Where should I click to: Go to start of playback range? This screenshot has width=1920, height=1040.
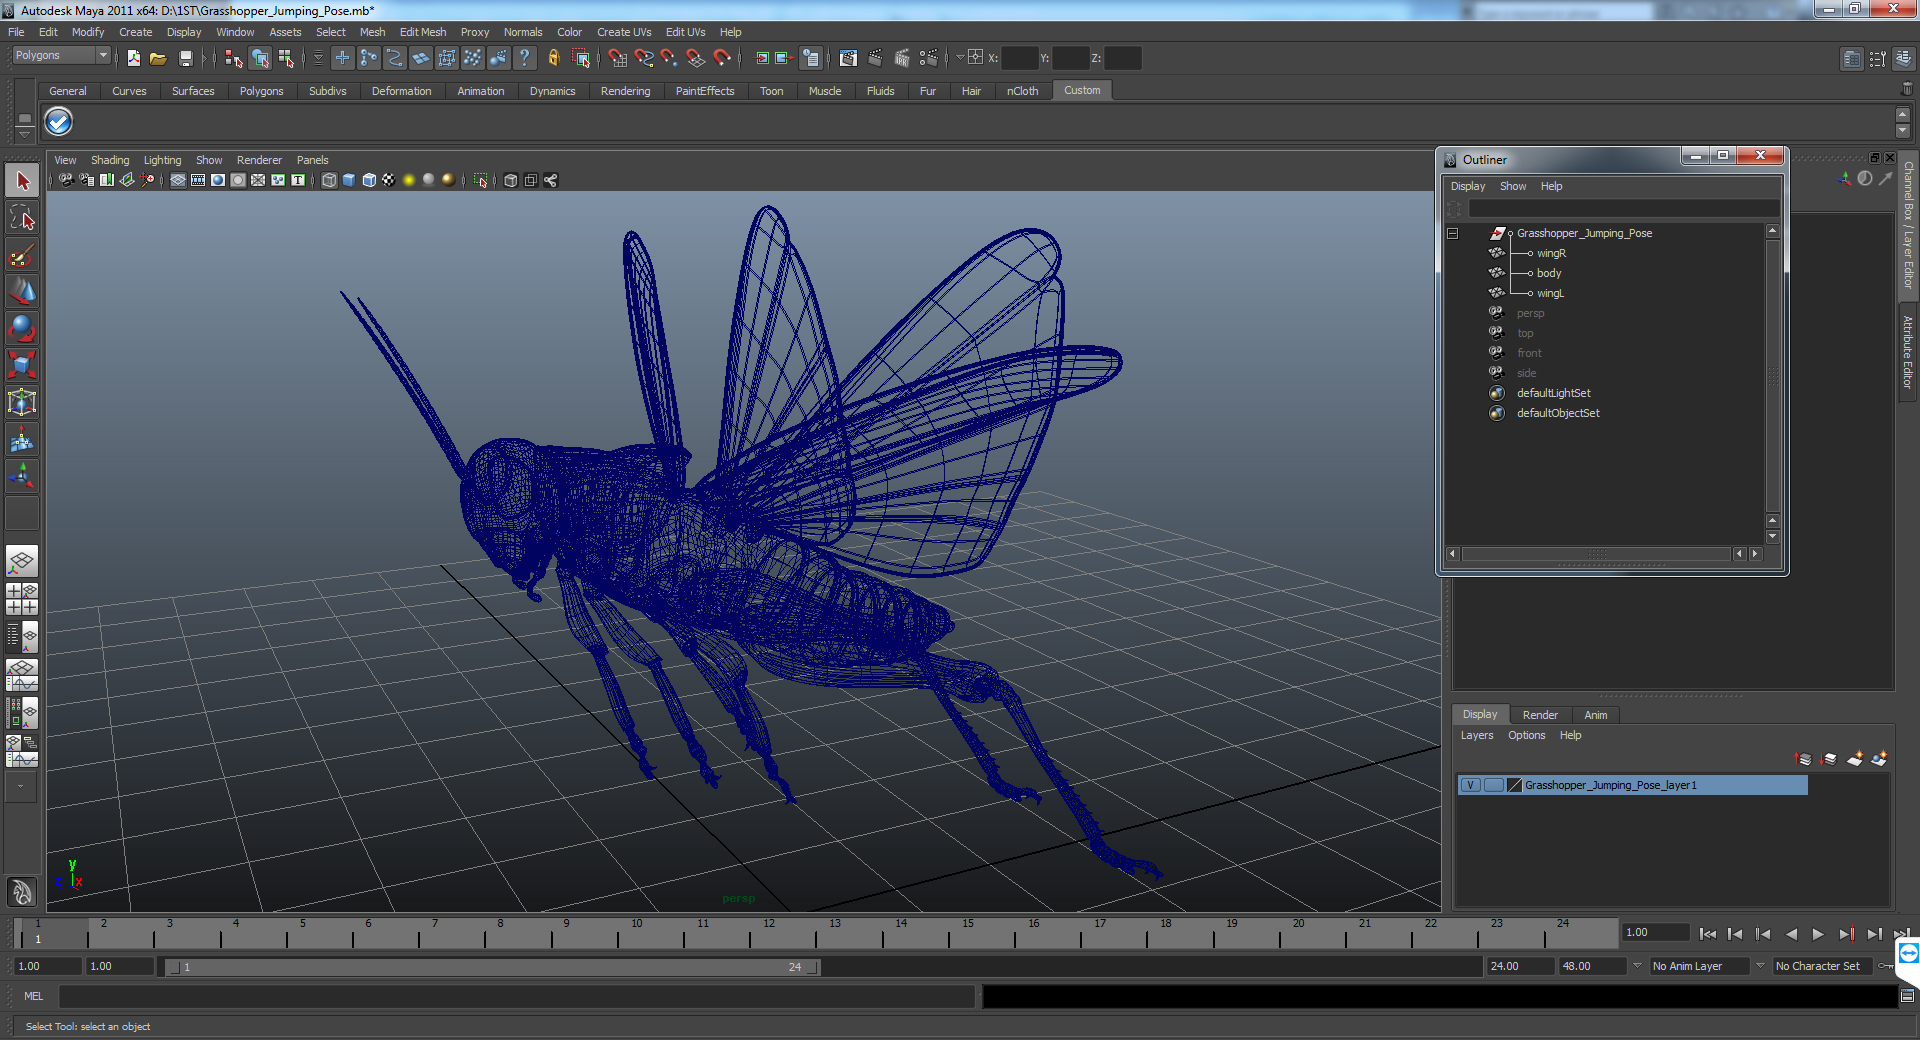1707,934
